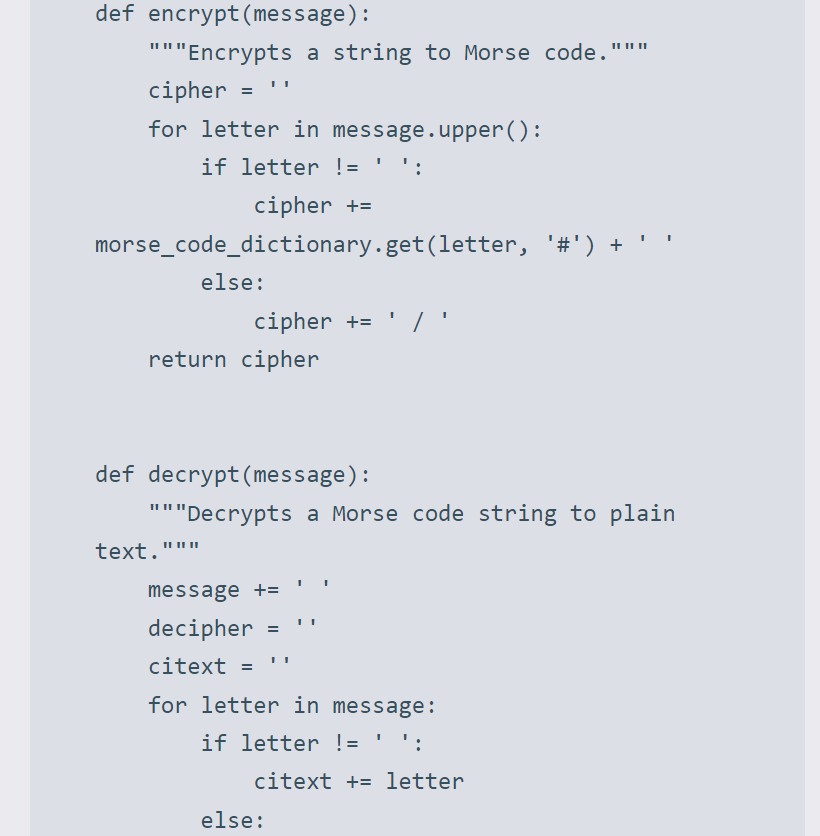The width and height of the screenshot is (820, 836).
Task: Click the citext = '' assignment line
Action: click(x=219, y=667)
